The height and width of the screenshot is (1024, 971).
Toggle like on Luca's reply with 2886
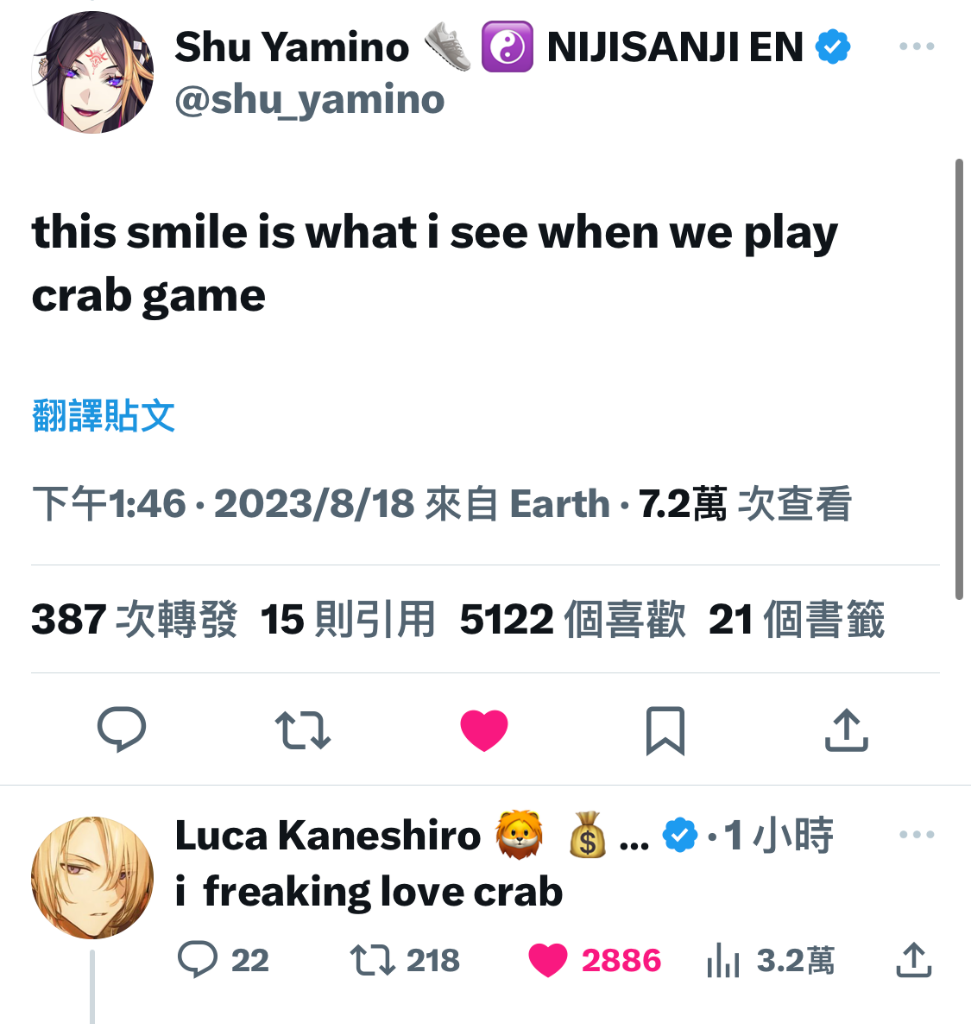[x=594, y=961]
